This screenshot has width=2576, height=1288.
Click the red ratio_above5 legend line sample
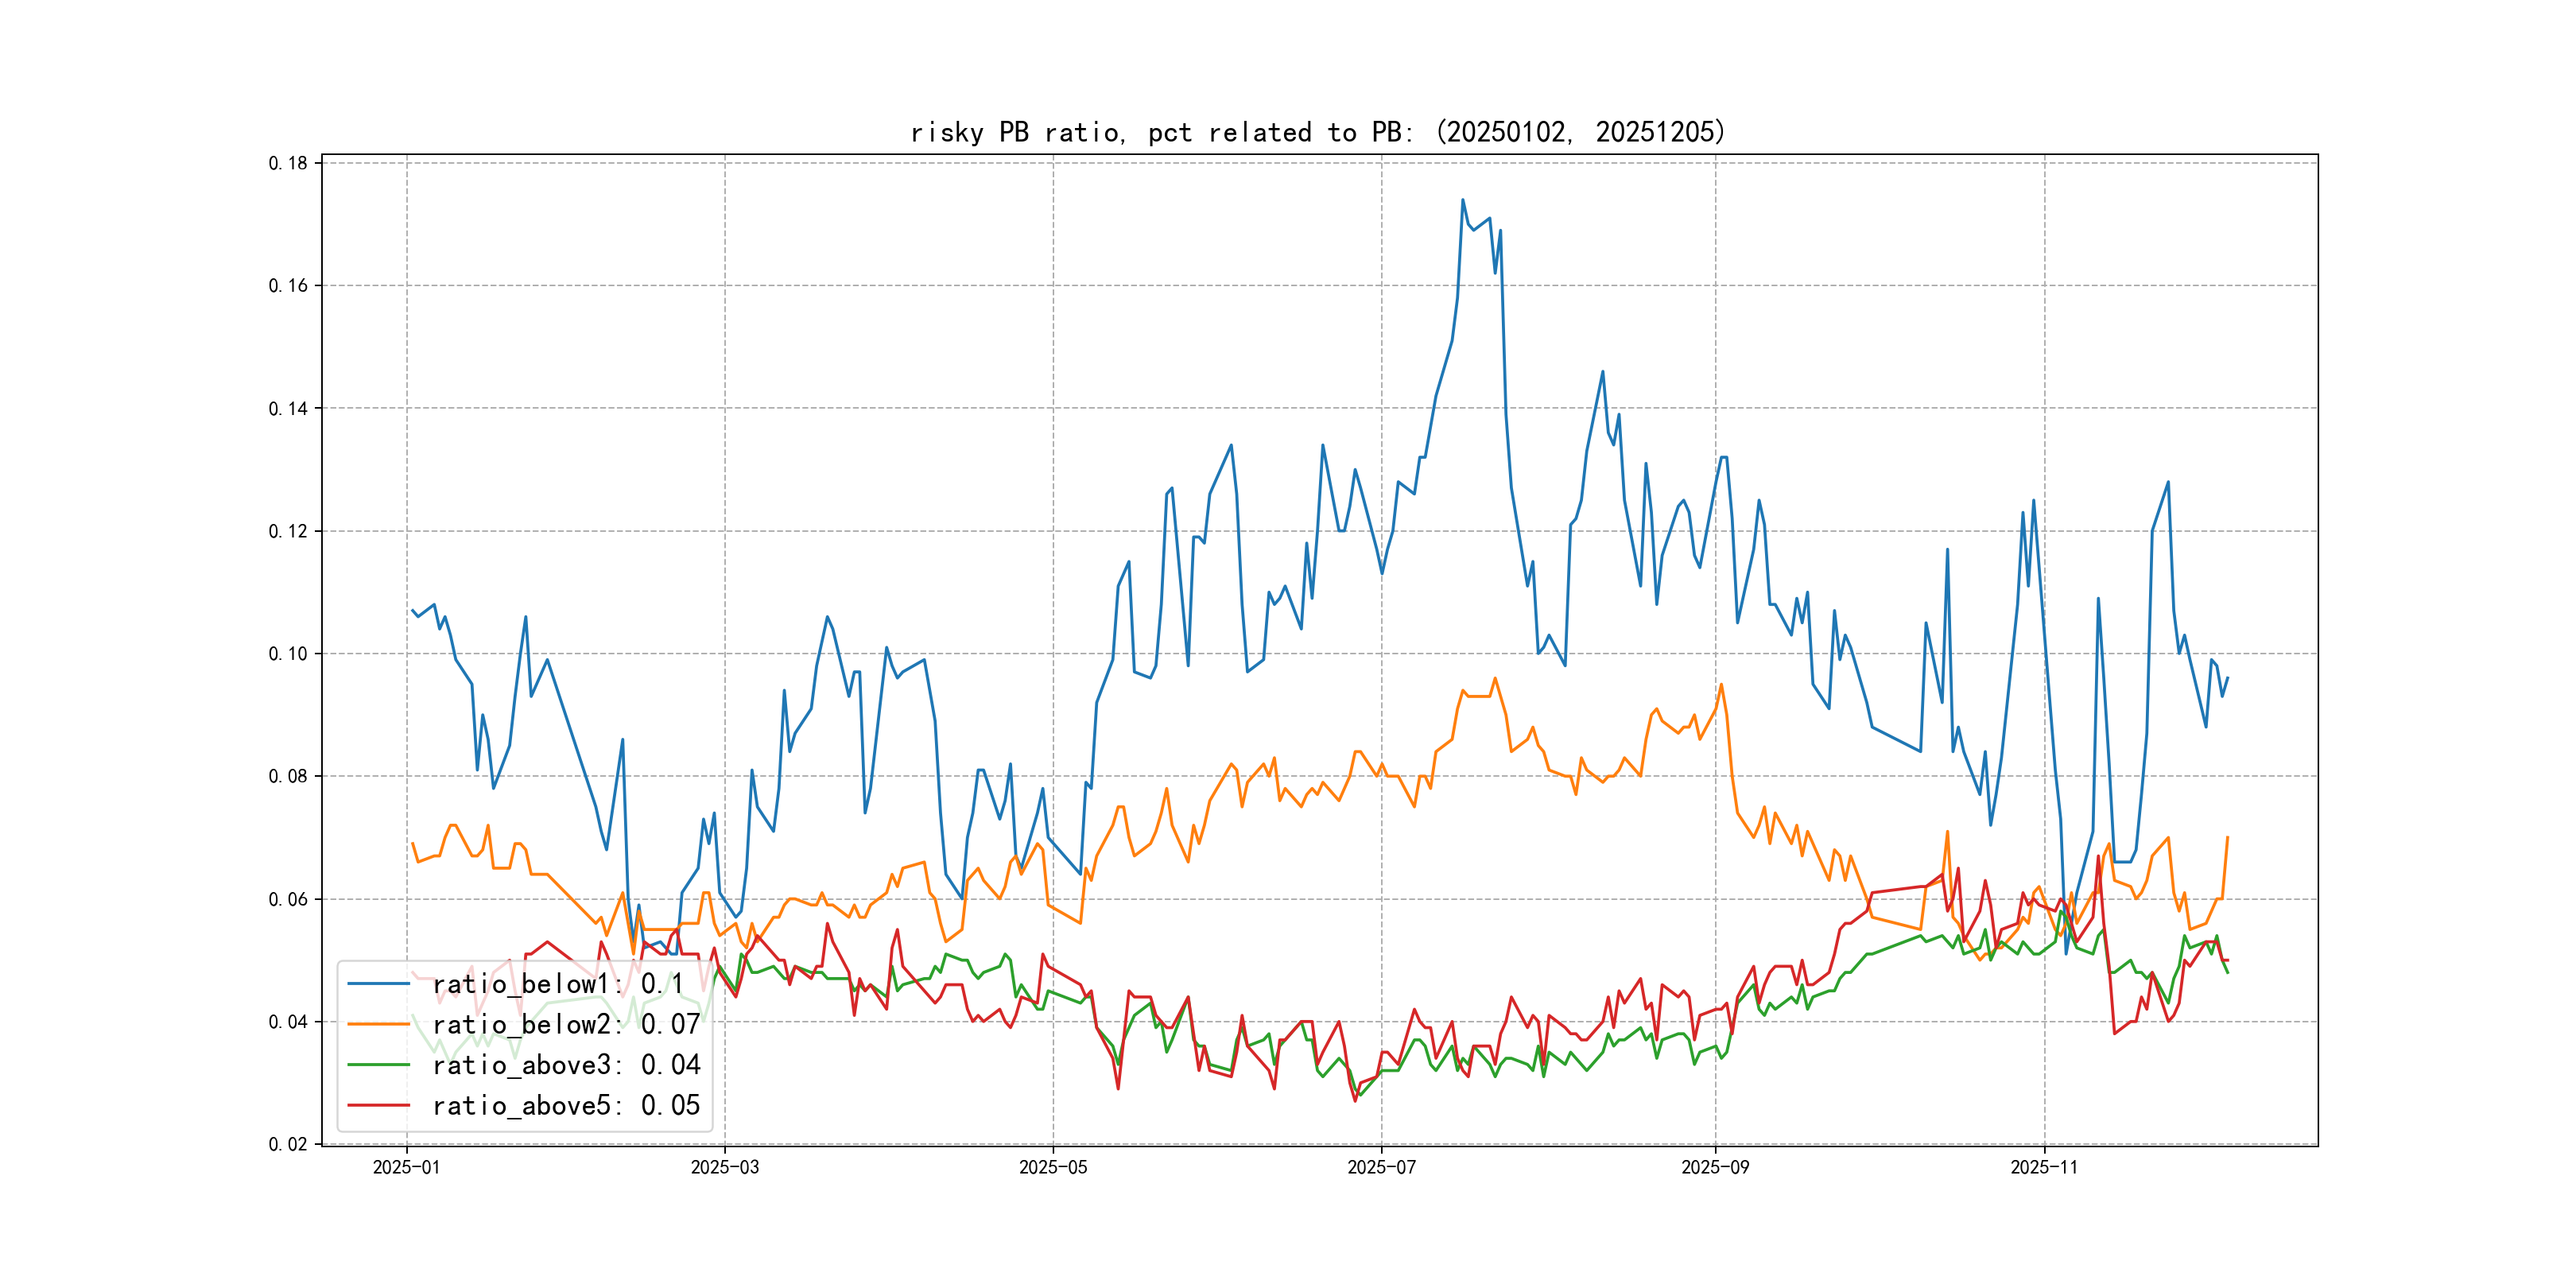tap(378, 1105)
